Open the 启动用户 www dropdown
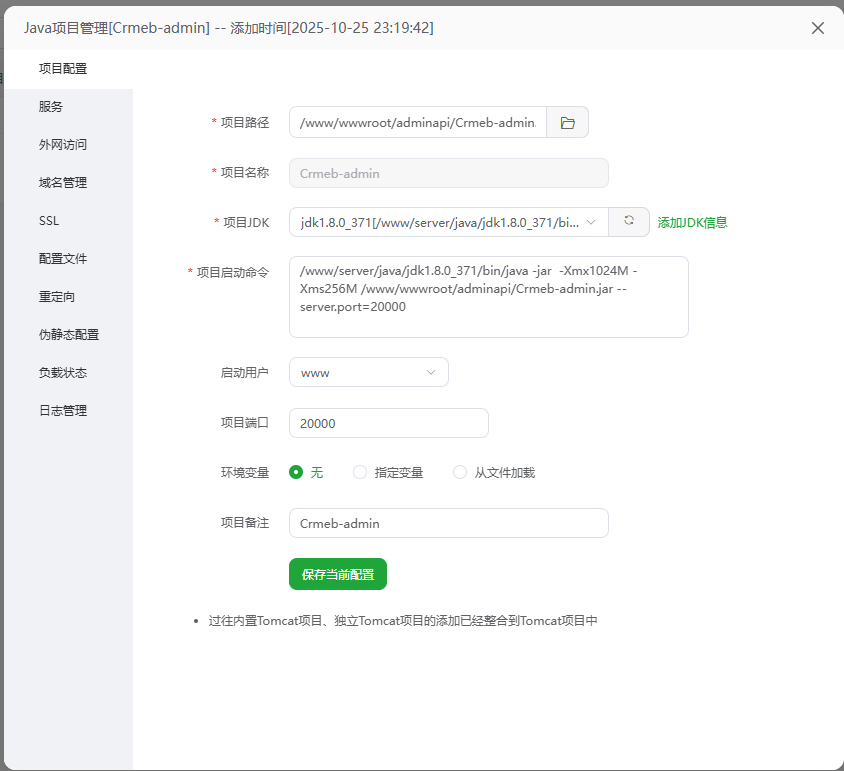Viewport: 844px width, 771px height. tap(368, 372)
